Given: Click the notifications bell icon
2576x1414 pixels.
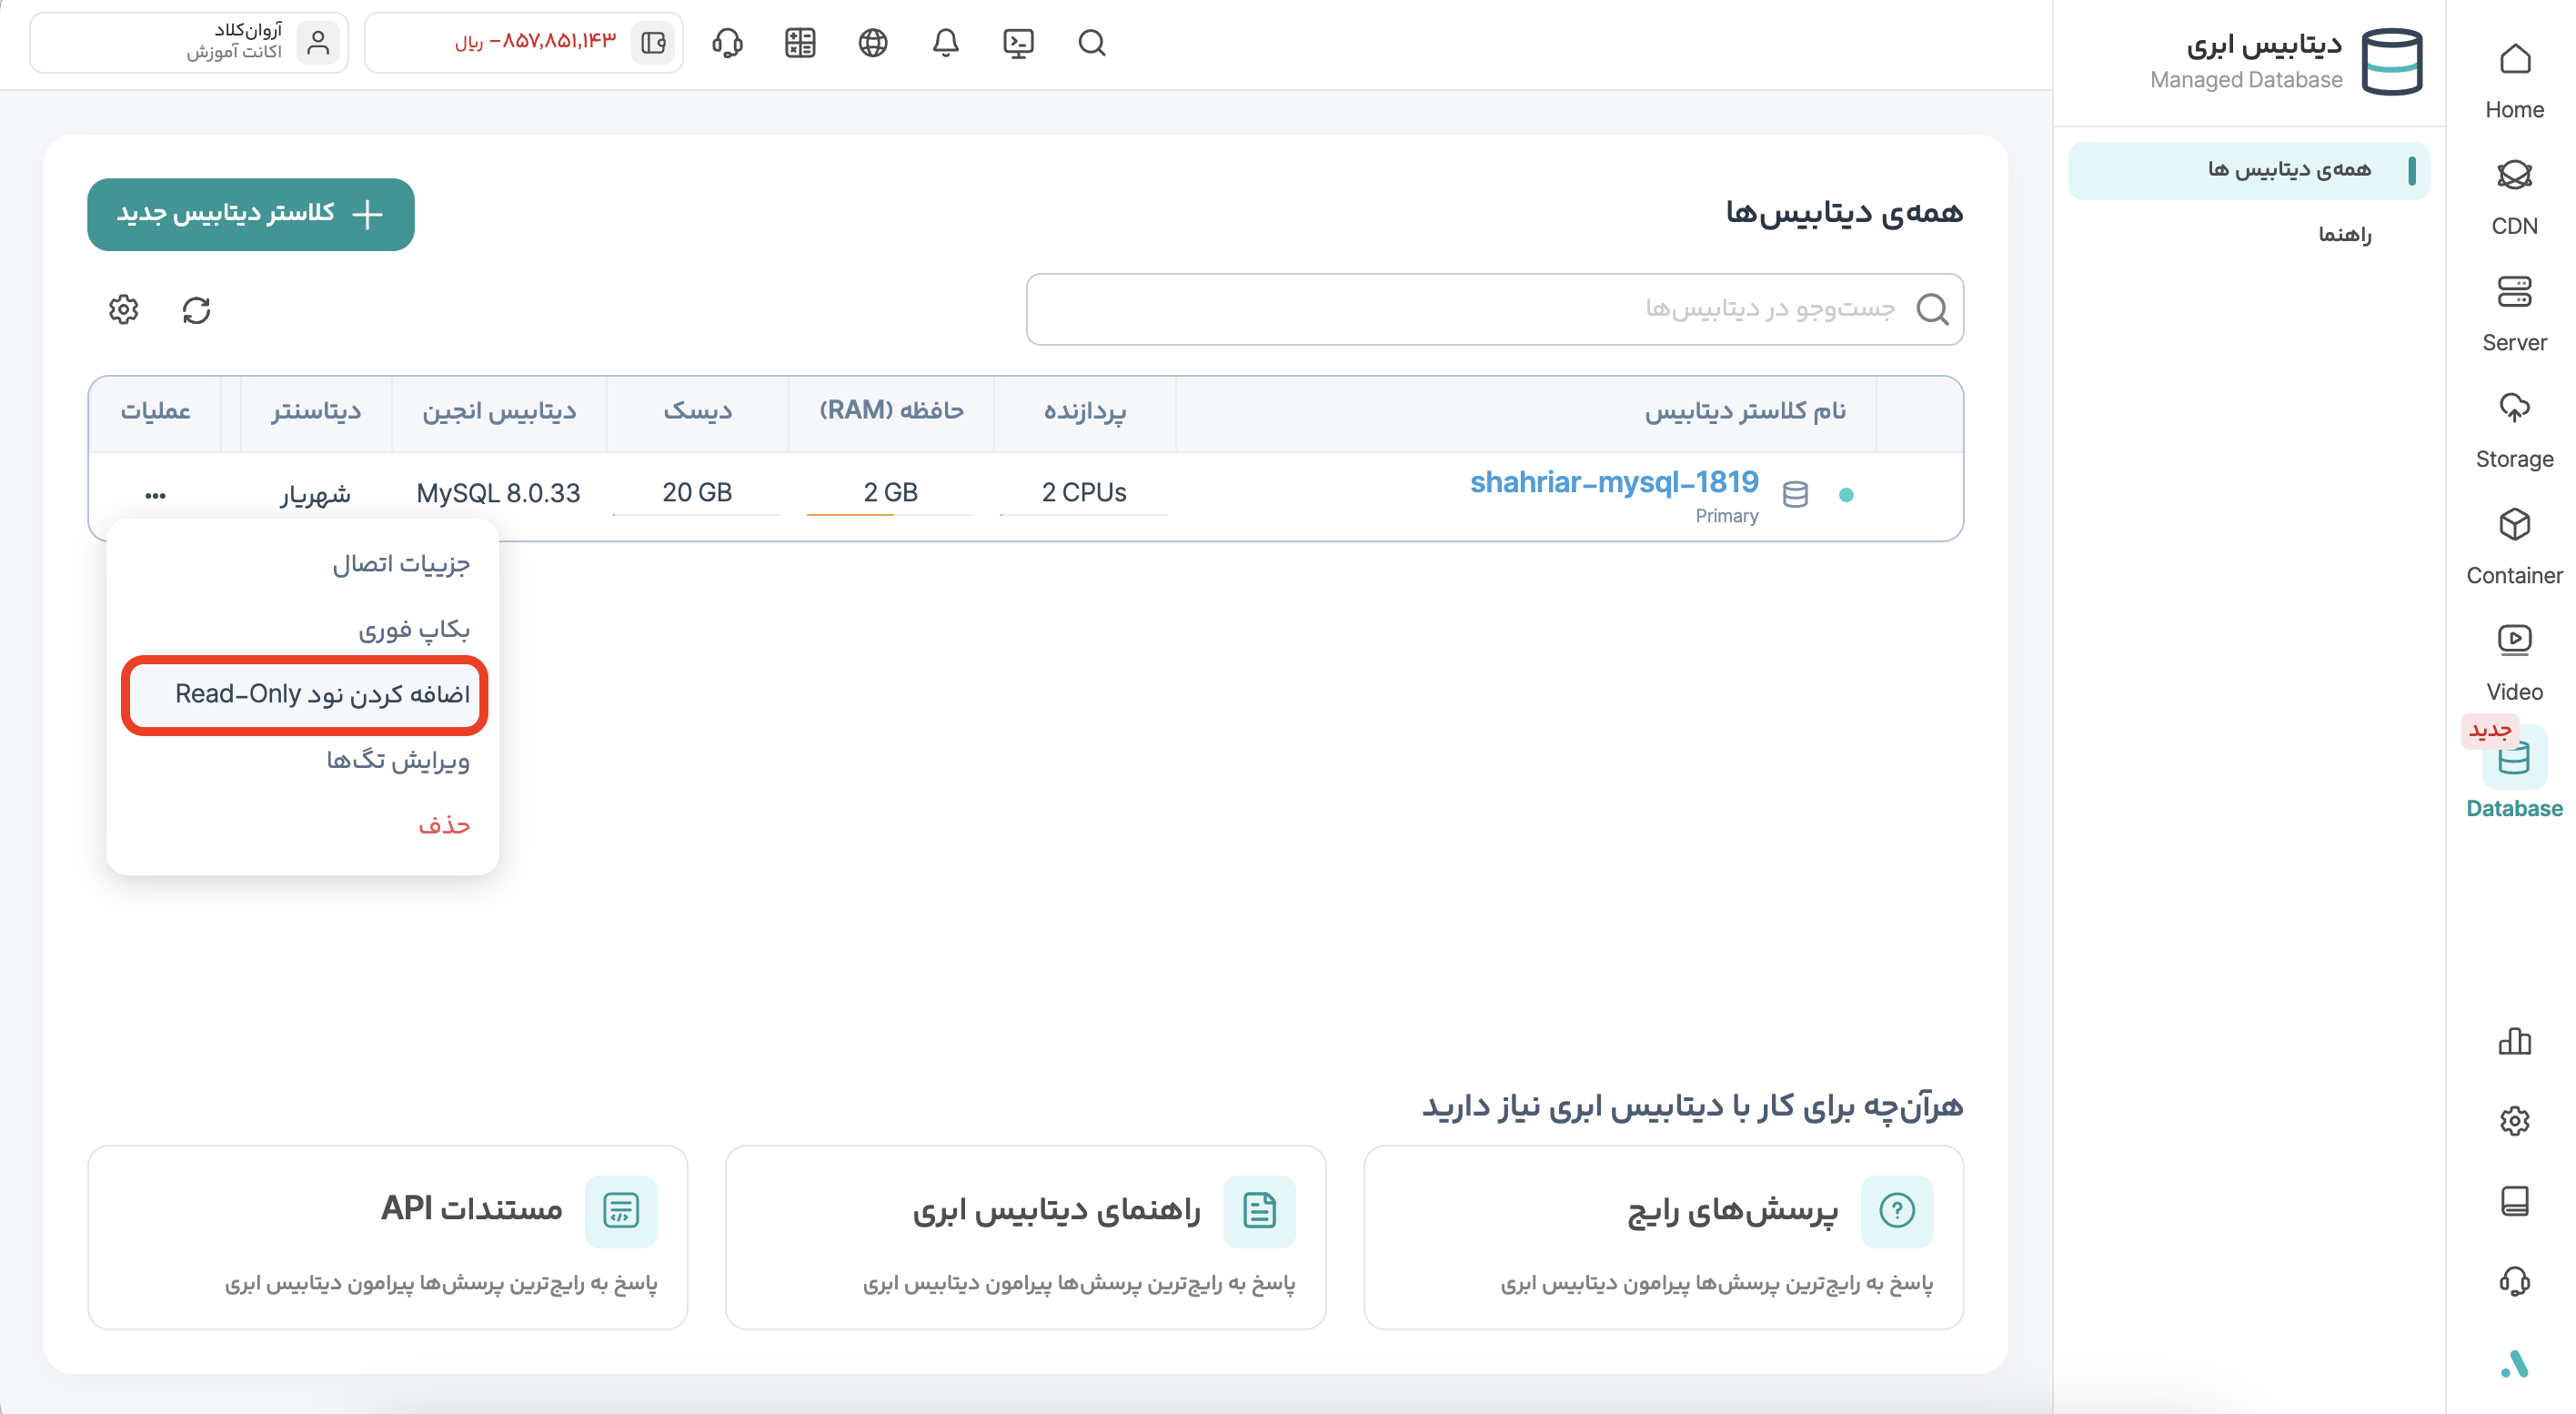Looking at the screenshot, I should tap(945, 43).
